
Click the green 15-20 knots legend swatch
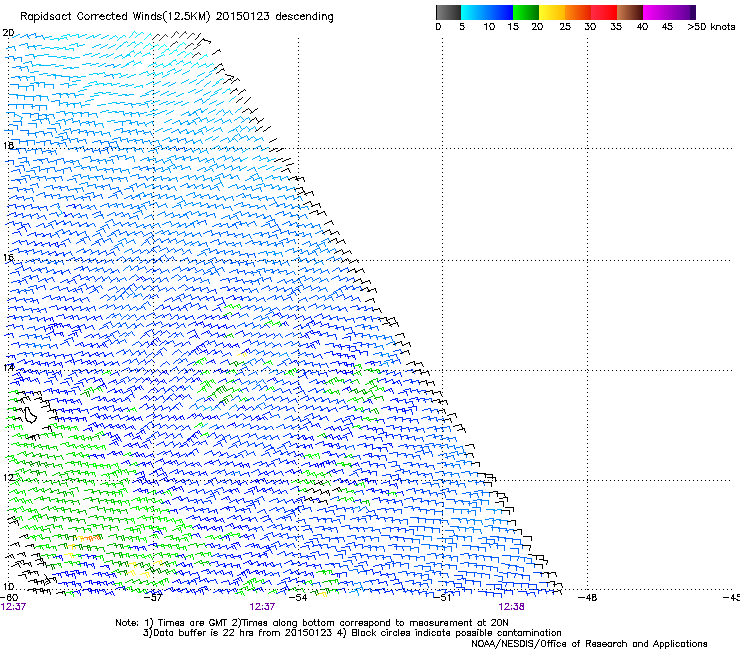point(526,12)
